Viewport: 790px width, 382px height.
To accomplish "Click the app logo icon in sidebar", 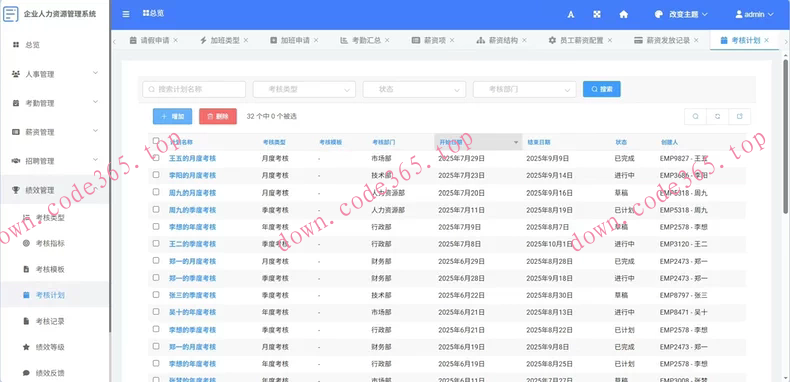I will tap(11, 14).
